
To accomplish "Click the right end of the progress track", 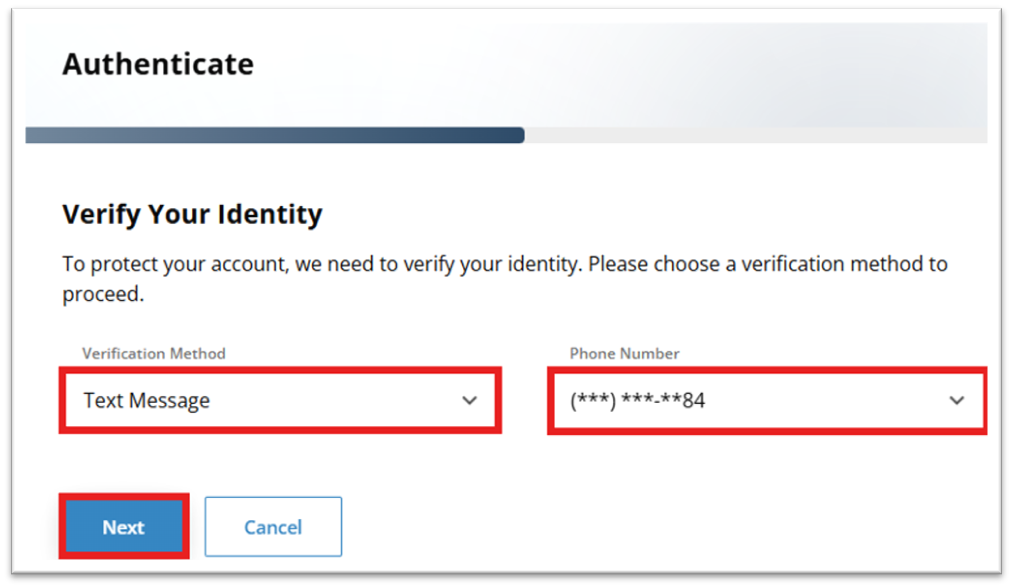I will pyautogui.click(x=980, y=135).
